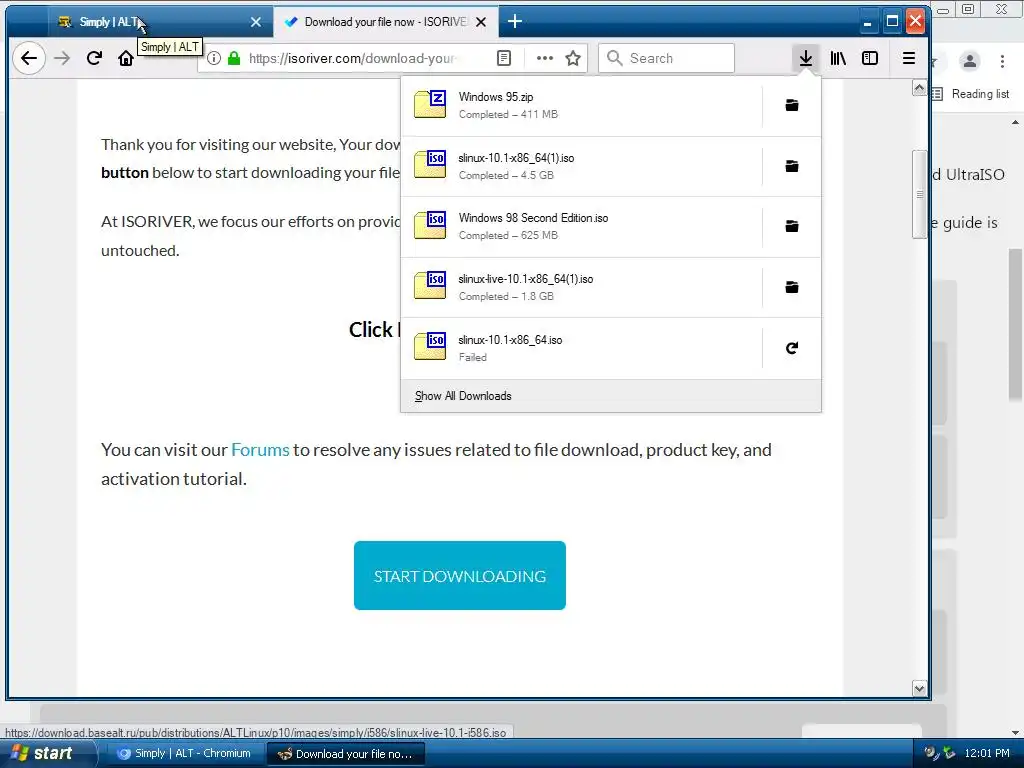Click the Windows 98 Second Edition iso icon
1024x768 pixels.
pyautogui.click(x=430, y=226)
